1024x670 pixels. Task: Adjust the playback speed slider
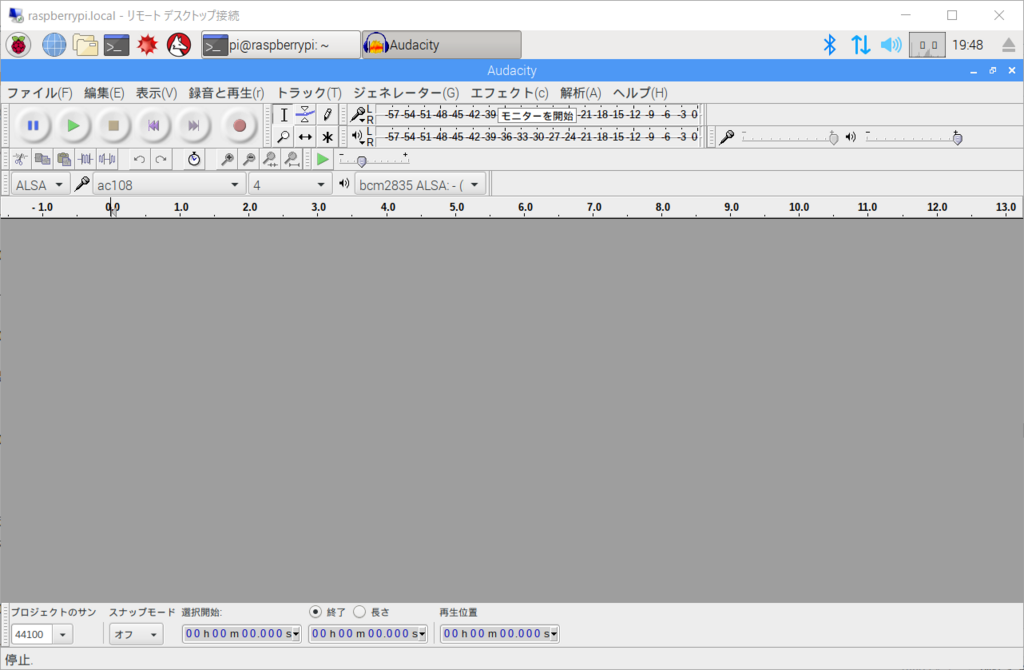click(374, 160)
